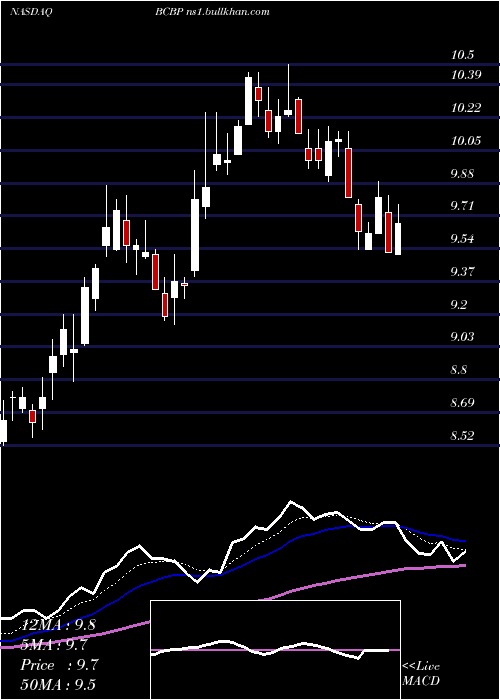This screenshot has height=700, width=500.
Task: Click the Price : 9.7 legend text
Action: click(58, 665)
